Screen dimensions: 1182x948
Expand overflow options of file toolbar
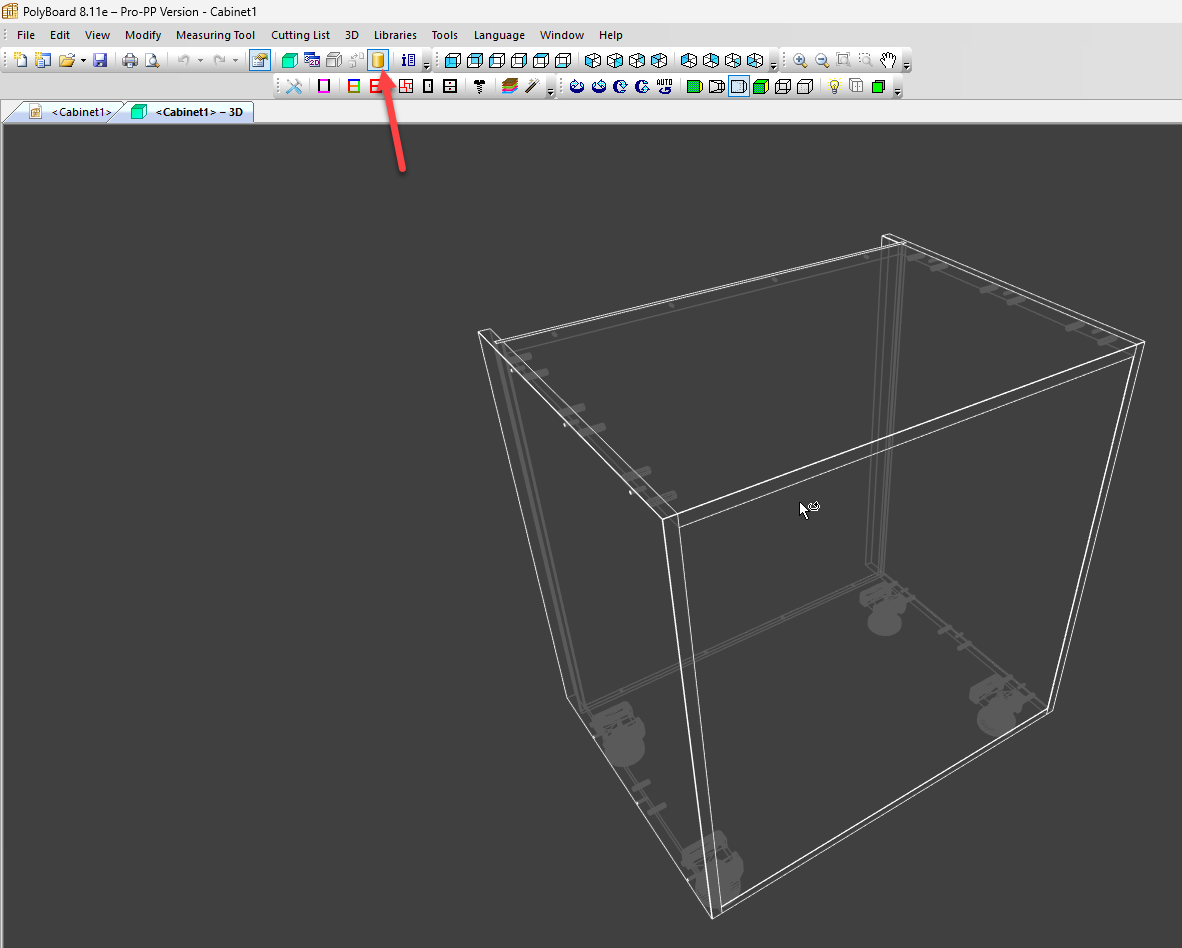426,64
